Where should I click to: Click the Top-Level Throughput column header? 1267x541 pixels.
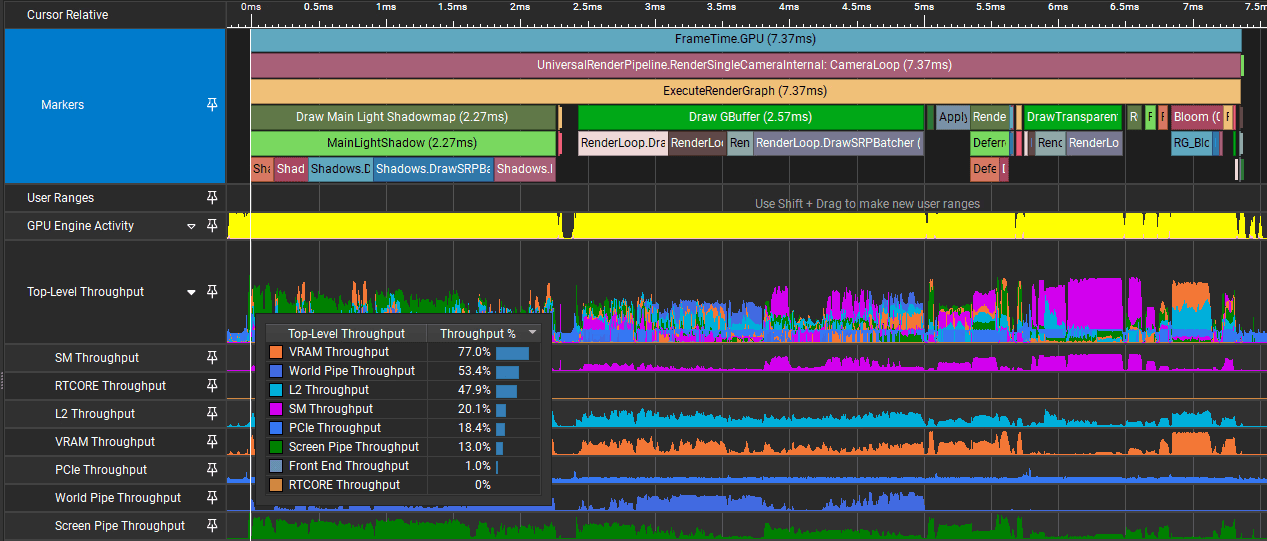346,333
